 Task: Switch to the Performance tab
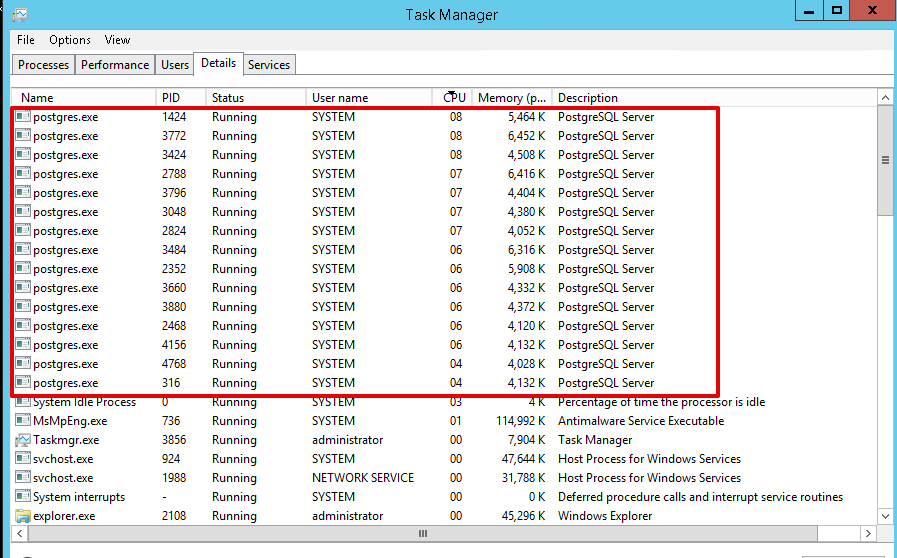tap(115, 65)
